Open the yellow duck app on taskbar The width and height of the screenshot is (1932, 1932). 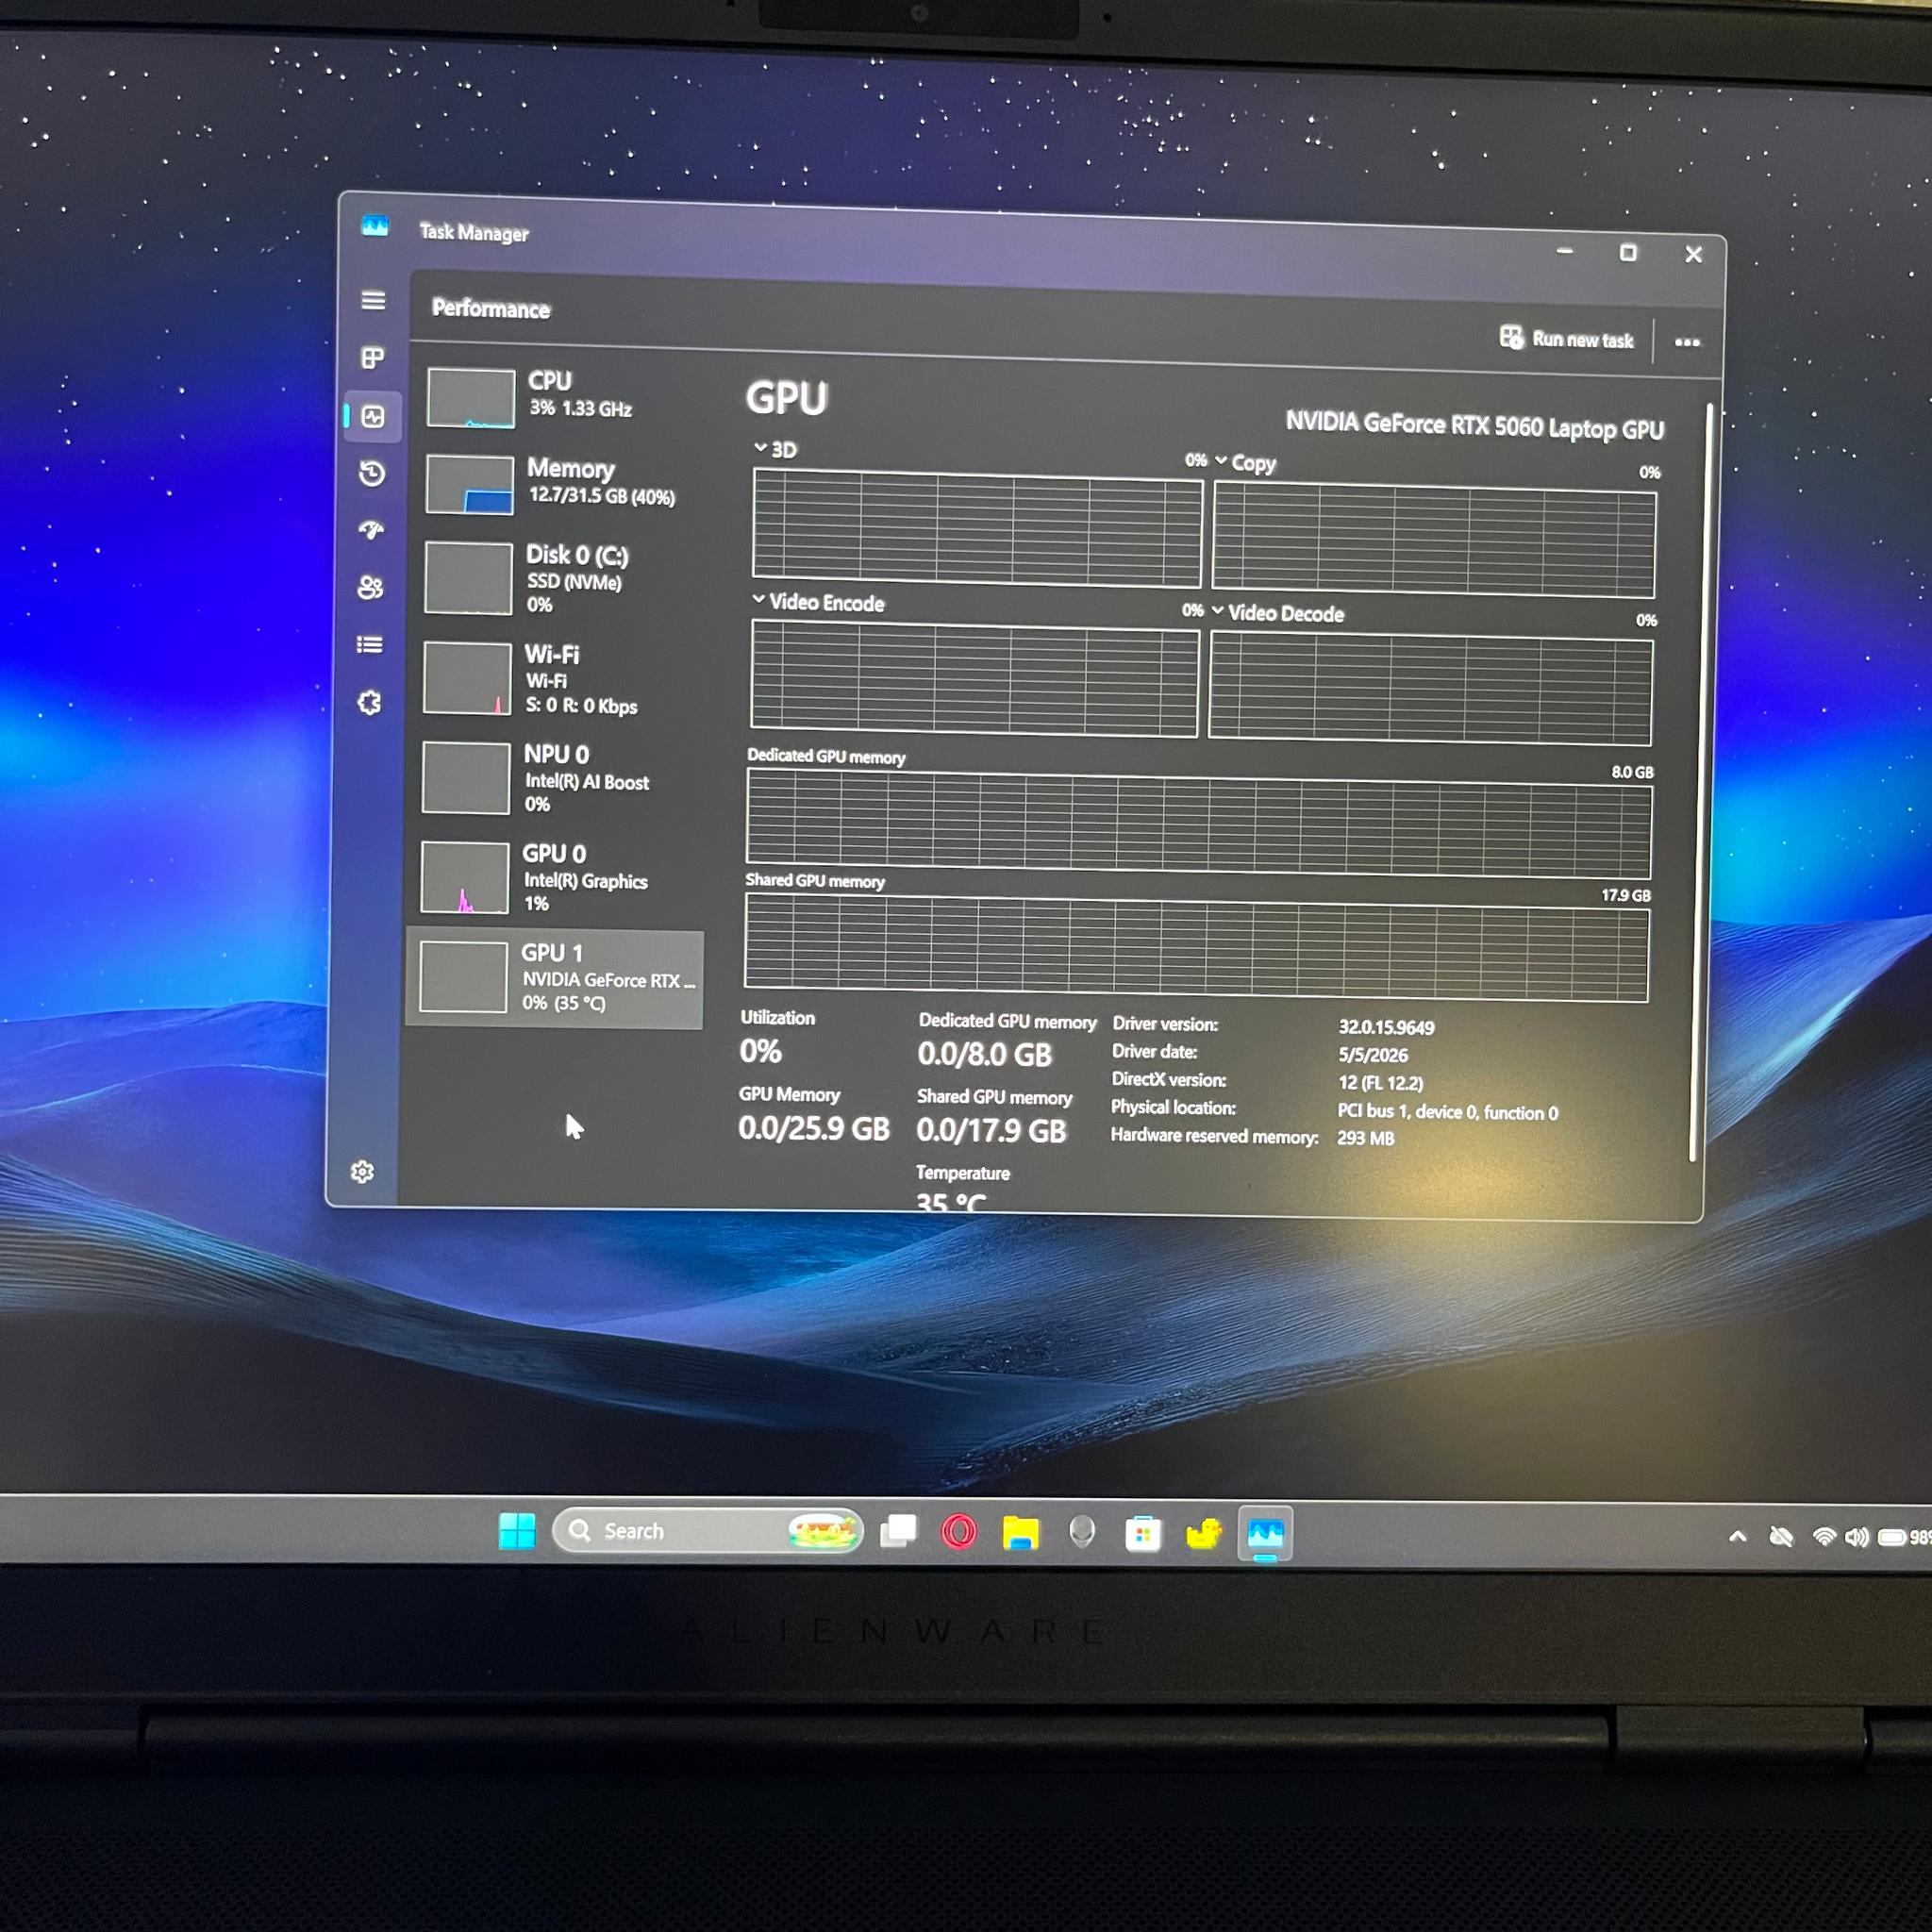point(1203,1533)
